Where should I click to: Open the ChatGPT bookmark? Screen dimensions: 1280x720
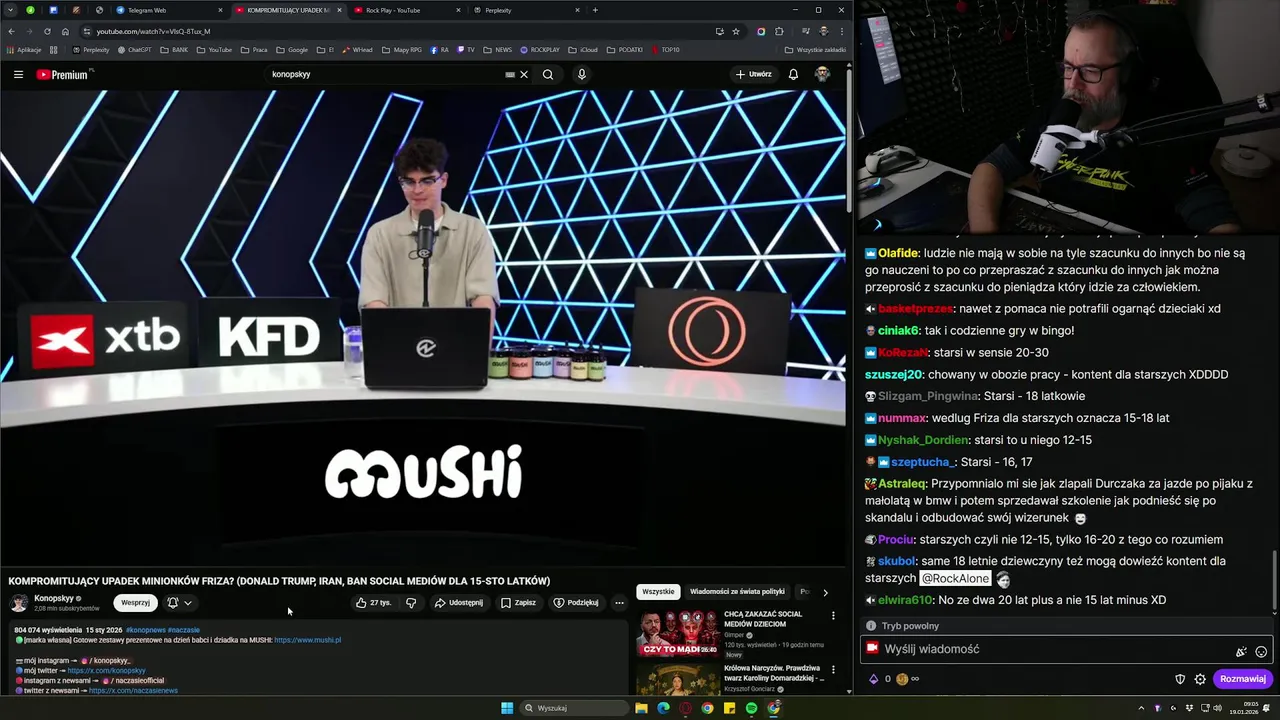point(134,49)
